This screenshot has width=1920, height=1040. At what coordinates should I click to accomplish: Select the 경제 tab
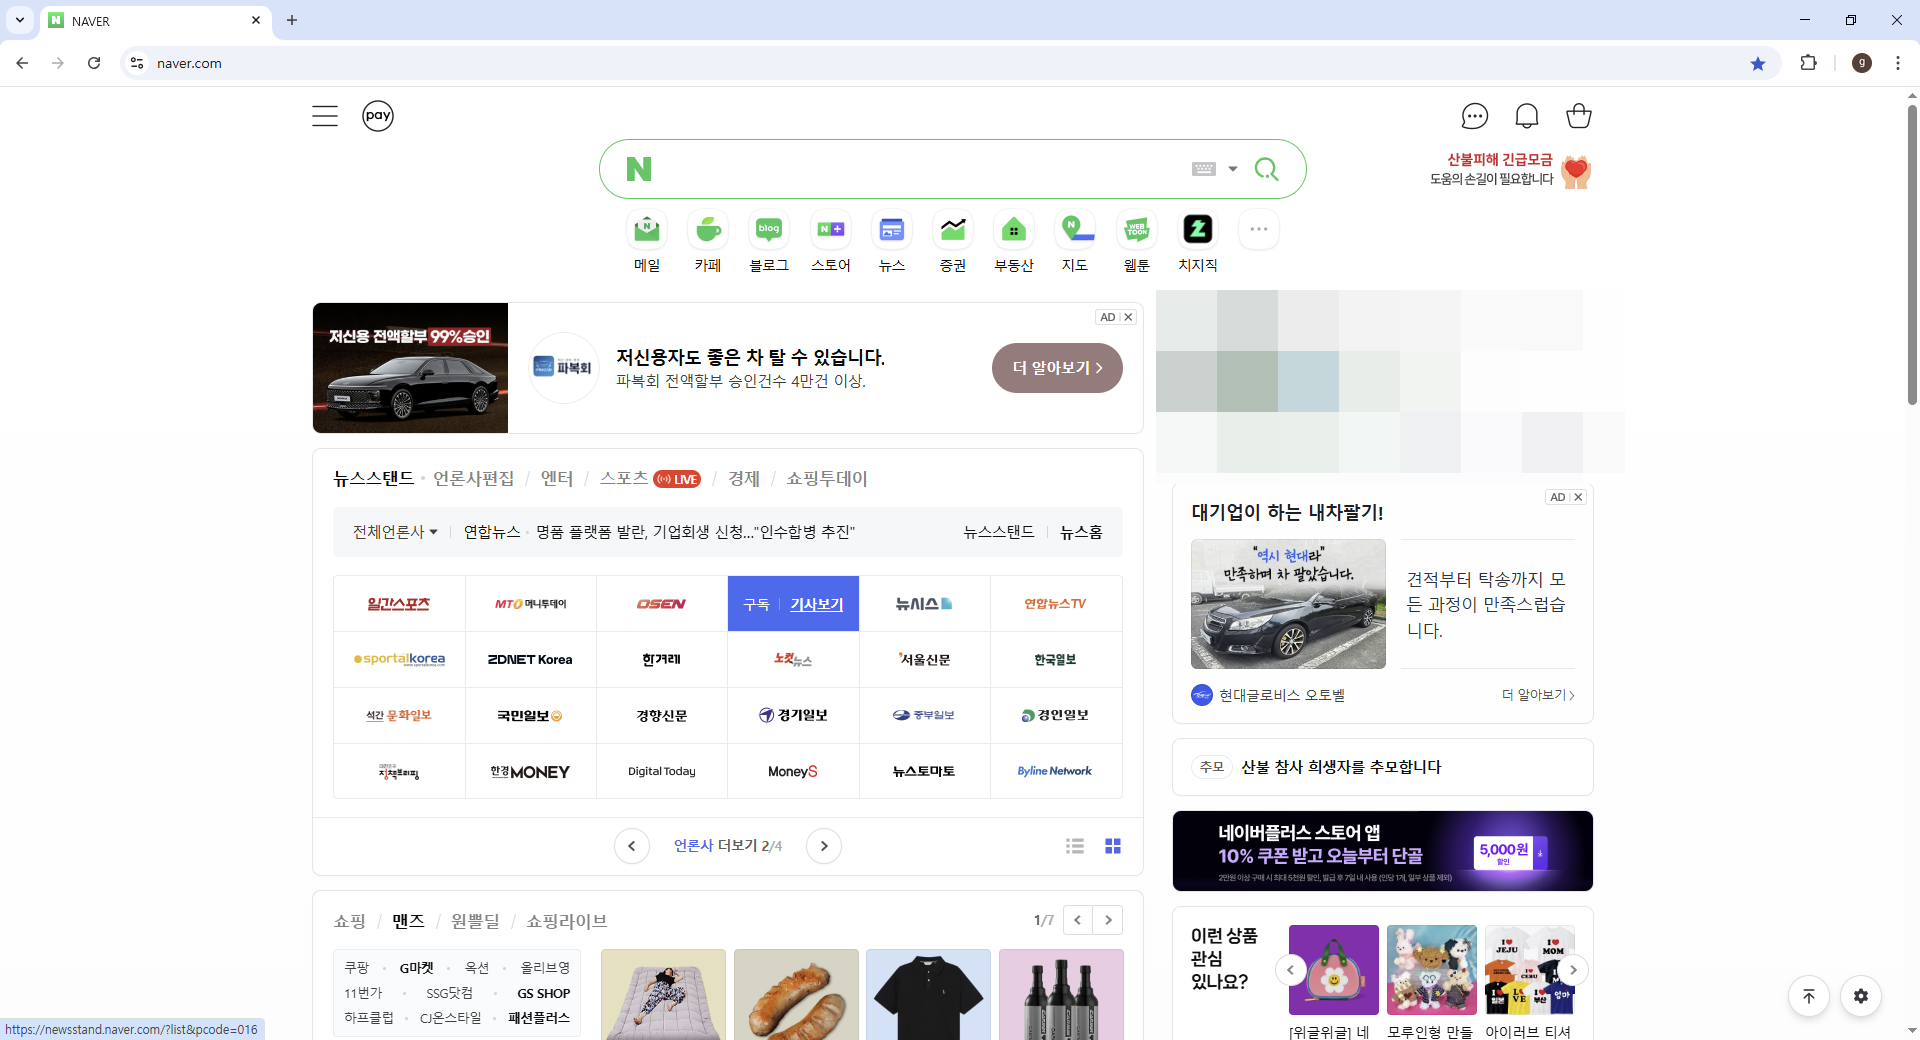(x=744, y=479)
